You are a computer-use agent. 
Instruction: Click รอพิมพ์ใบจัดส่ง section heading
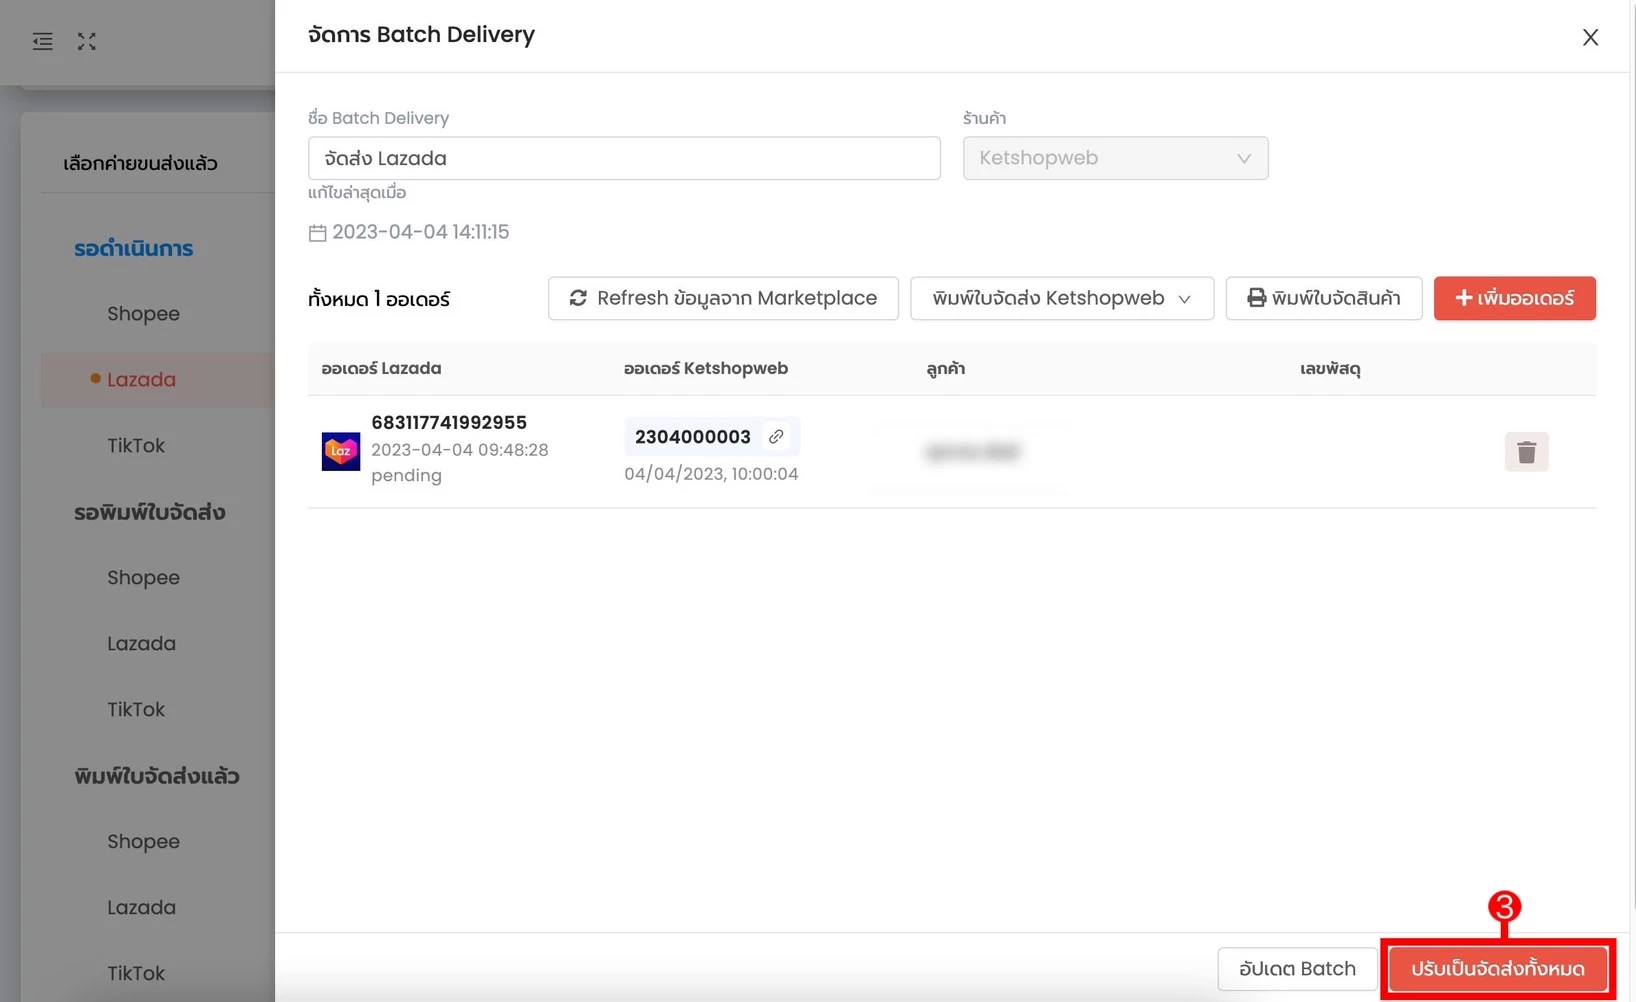click(x=150, y=512)
